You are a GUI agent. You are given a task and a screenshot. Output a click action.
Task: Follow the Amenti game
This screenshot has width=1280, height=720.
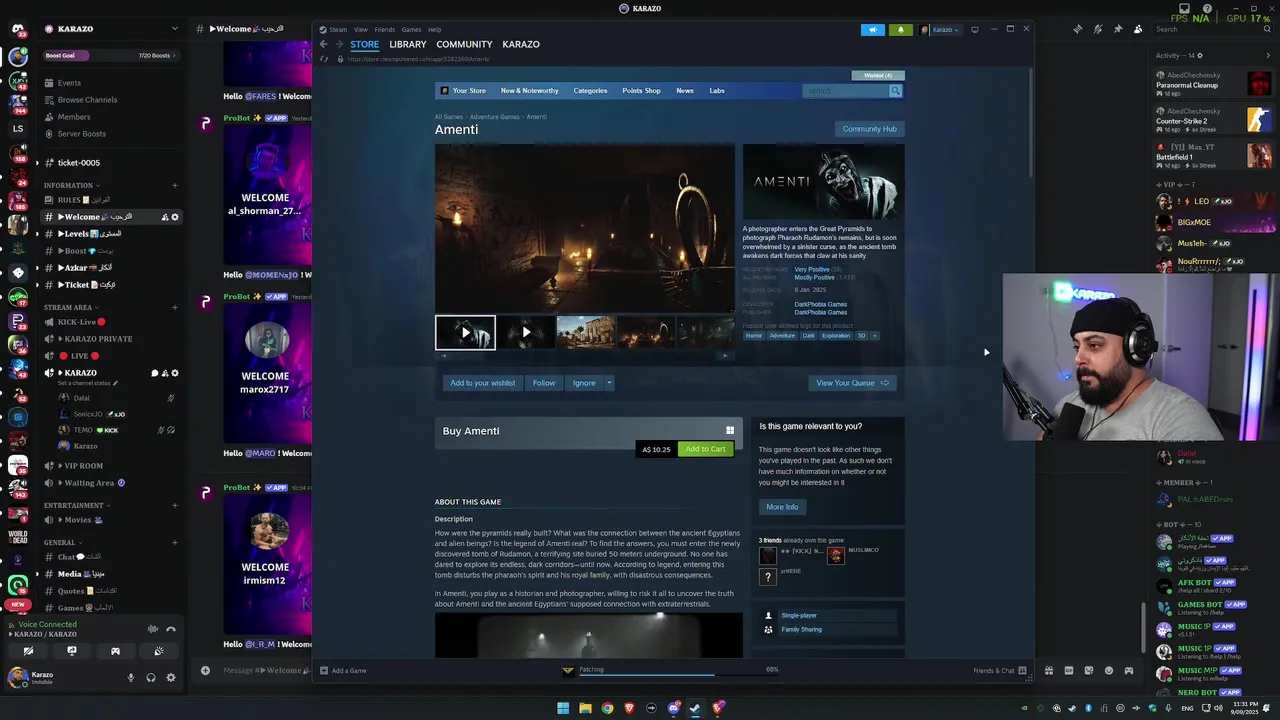pyautogui.click(x=544, y=383)
